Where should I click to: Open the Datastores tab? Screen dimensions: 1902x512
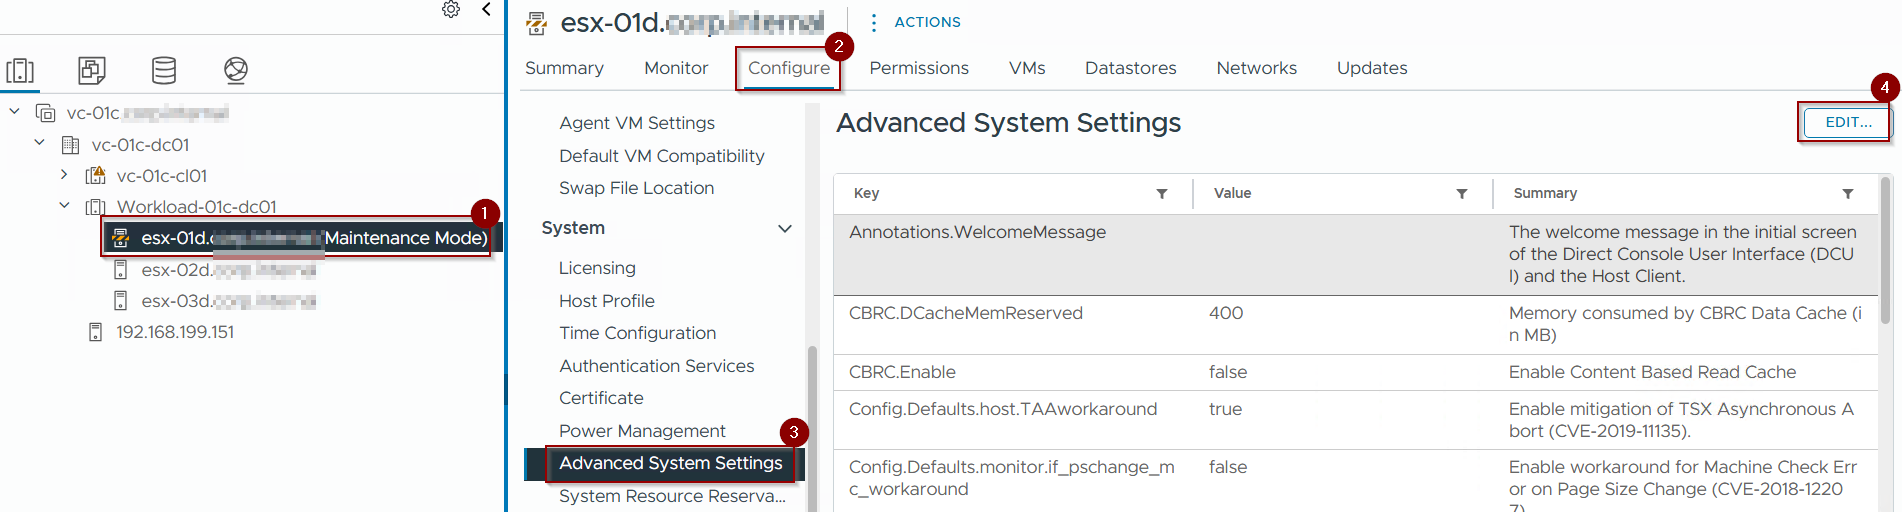pos(1130,68)
